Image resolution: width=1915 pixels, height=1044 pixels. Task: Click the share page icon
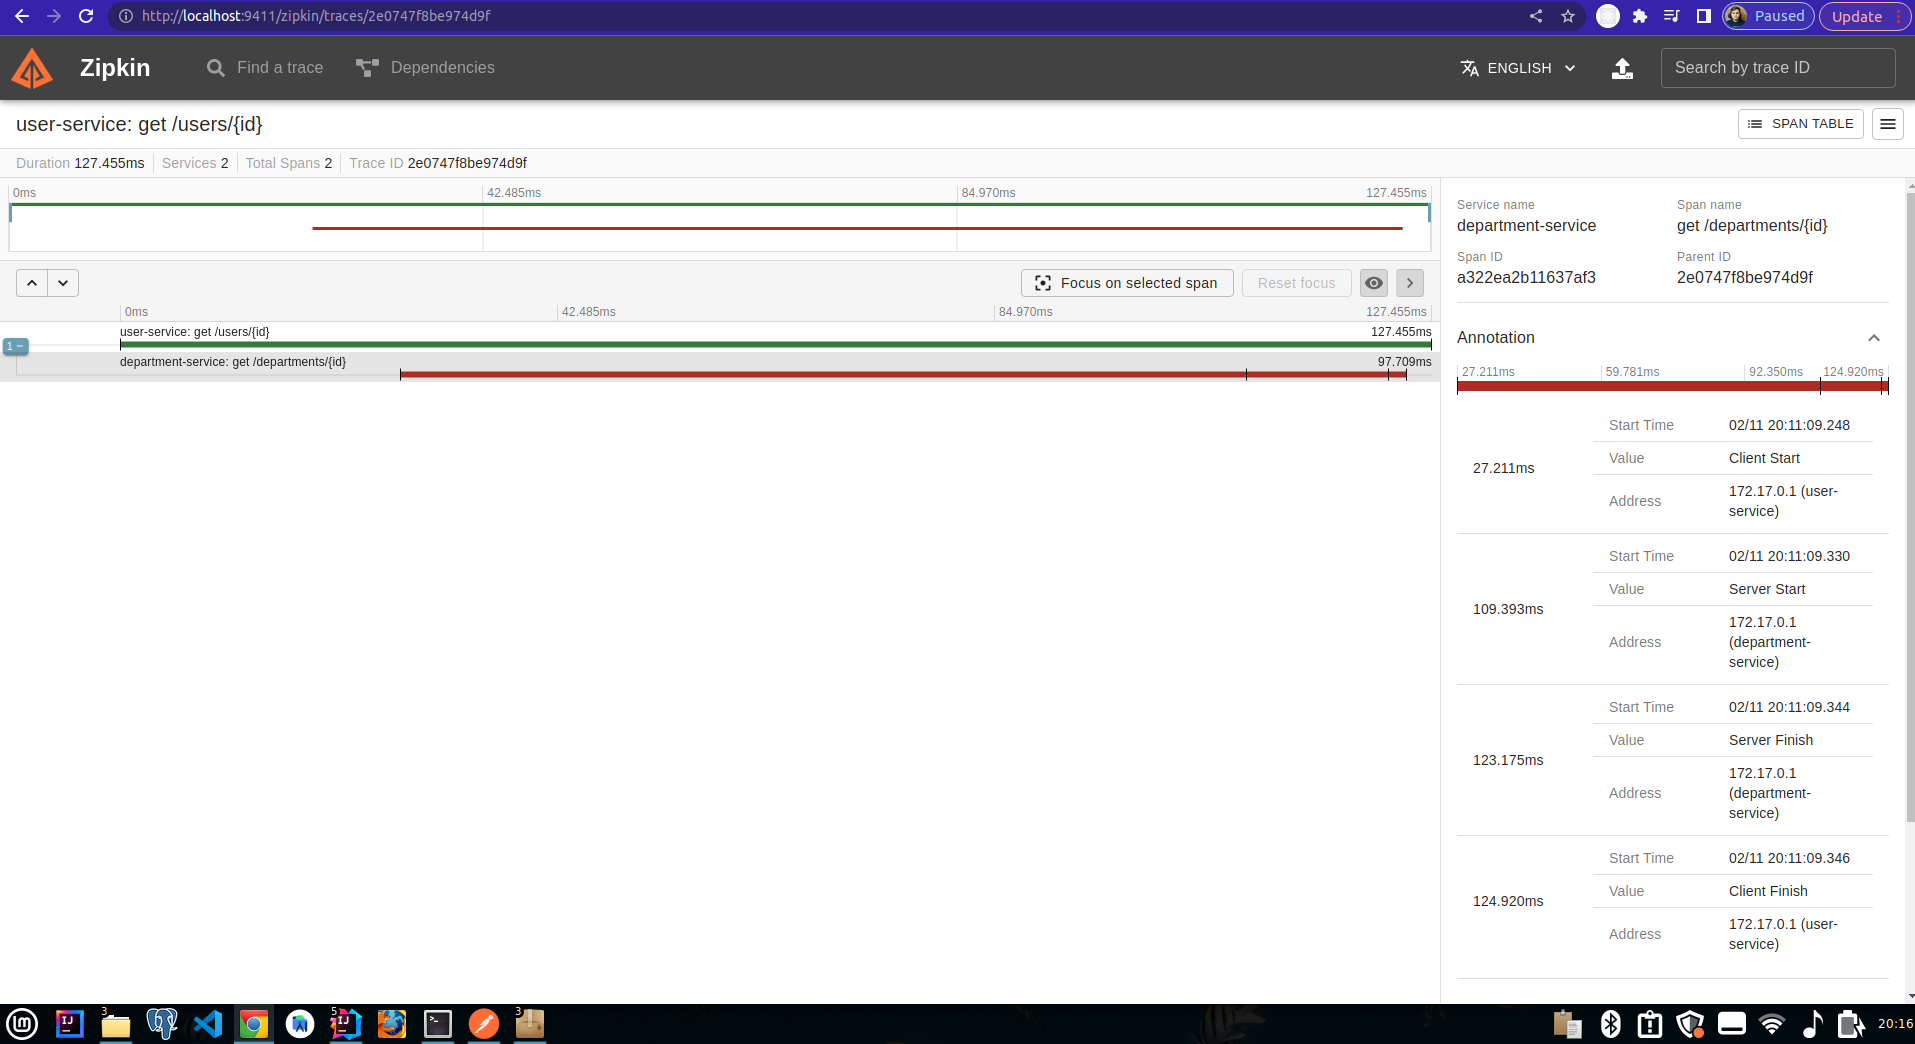click(1536, 16)
